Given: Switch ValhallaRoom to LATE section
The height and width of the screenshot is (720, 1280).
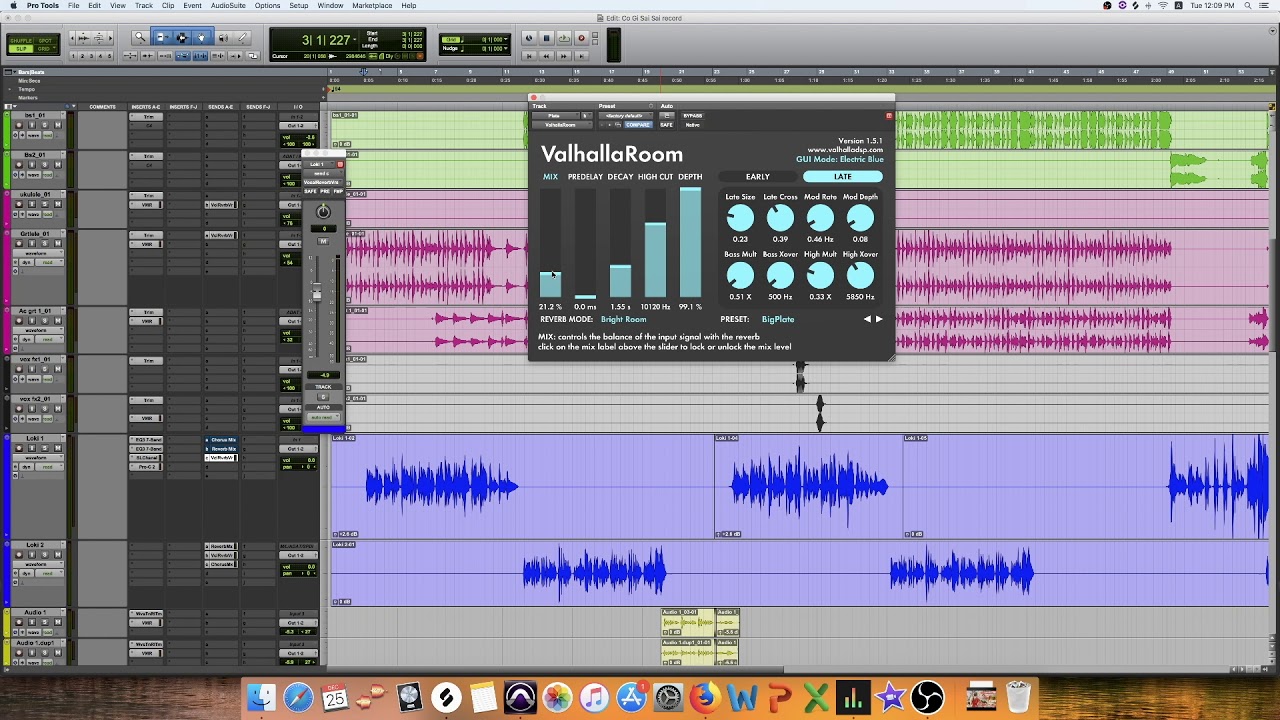Looking at the screenshot, I should [843, 177].
